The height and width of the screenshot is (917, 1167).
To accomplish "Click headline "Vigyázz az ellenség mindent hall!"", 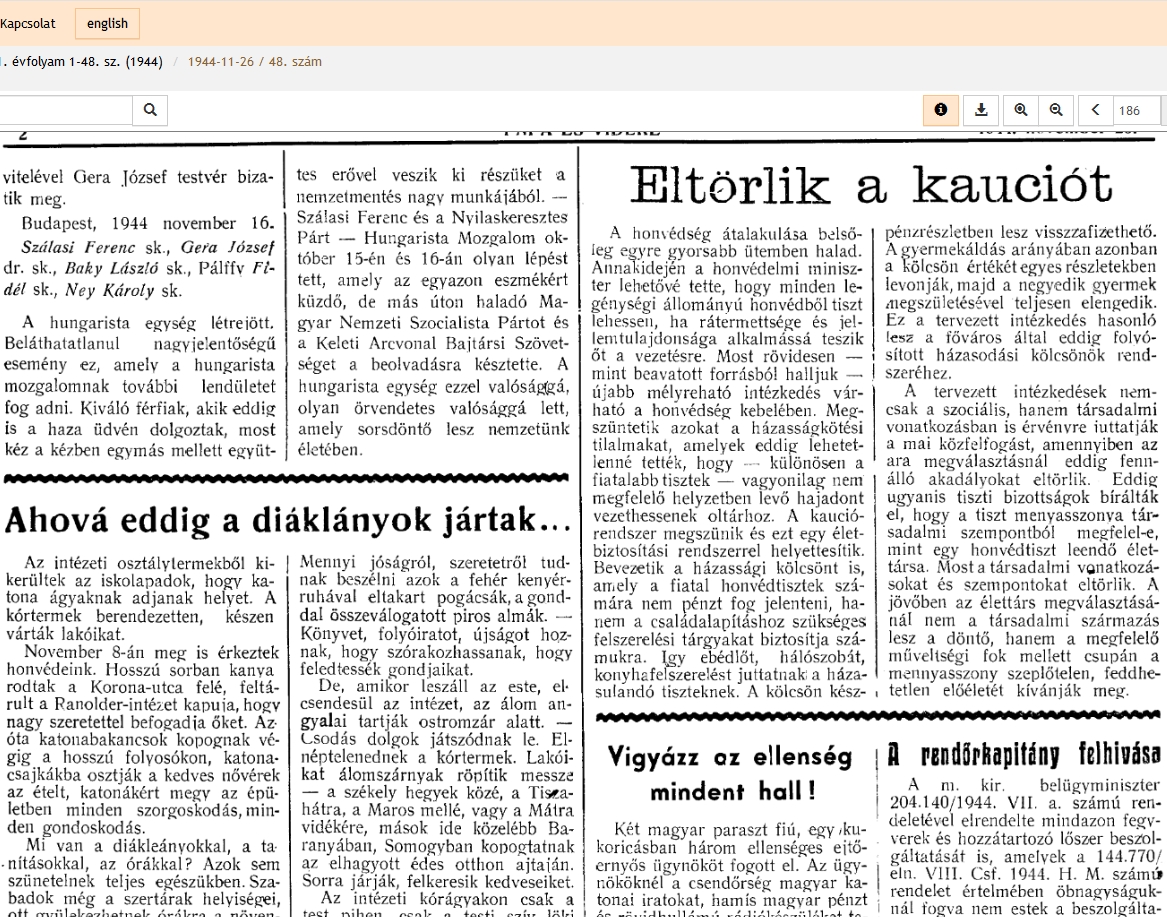I will coord(731,773).
